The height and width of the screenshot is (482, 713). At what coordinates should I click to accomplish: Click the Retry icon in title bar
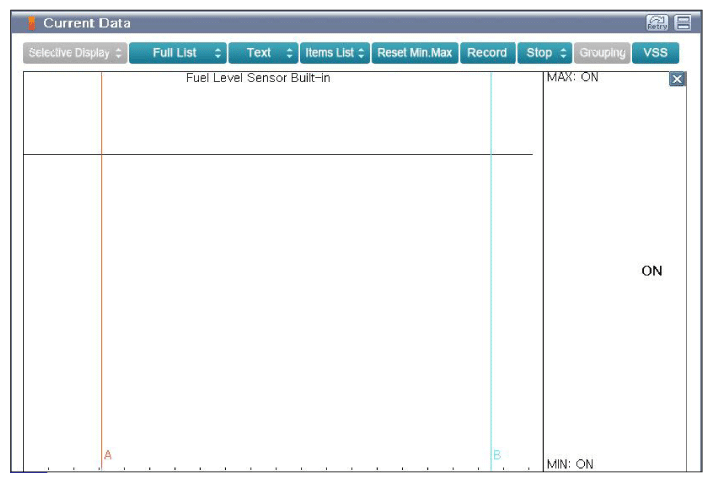click(657, 23)
